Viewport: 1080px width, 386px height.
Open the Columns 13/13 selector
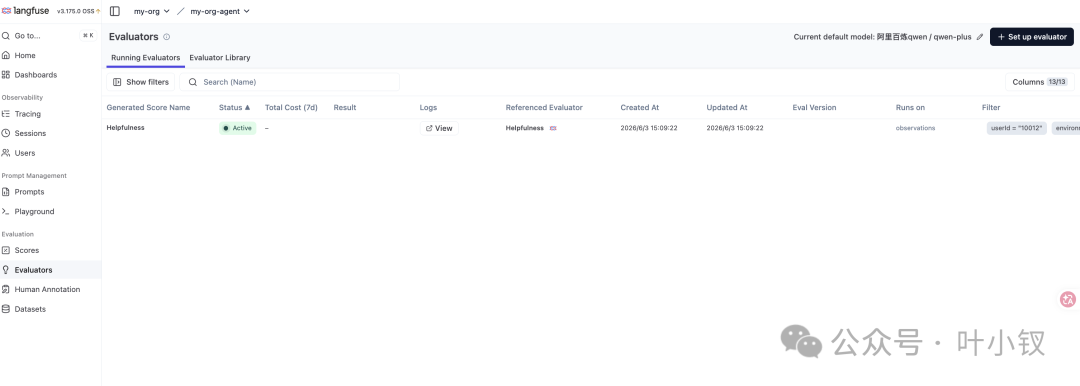(1039, 82)
